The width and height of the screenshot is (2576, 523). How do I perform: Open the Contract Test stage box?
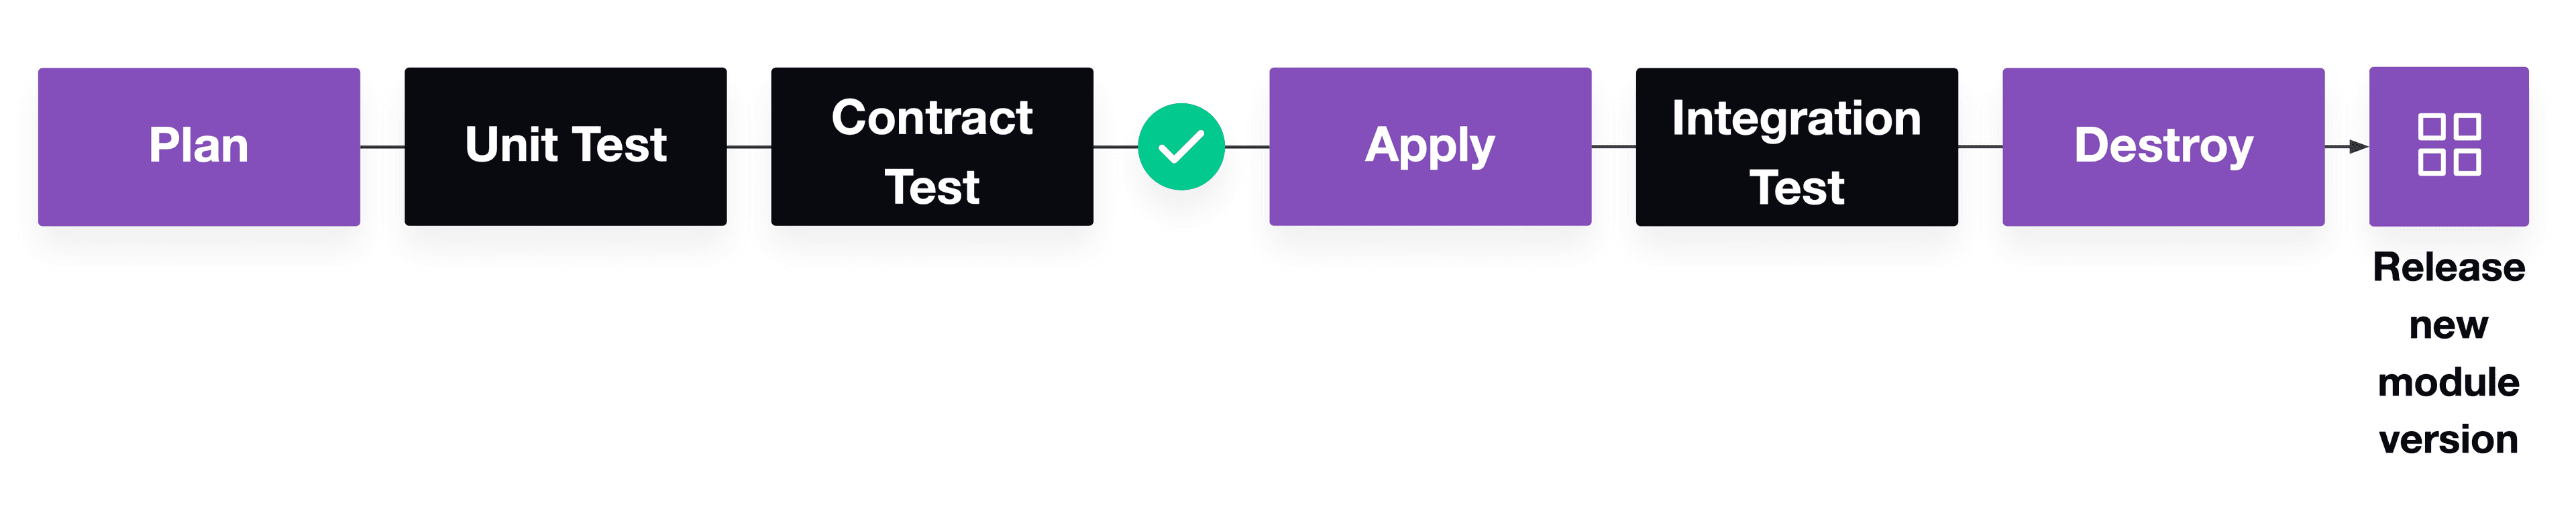point(932,147)
